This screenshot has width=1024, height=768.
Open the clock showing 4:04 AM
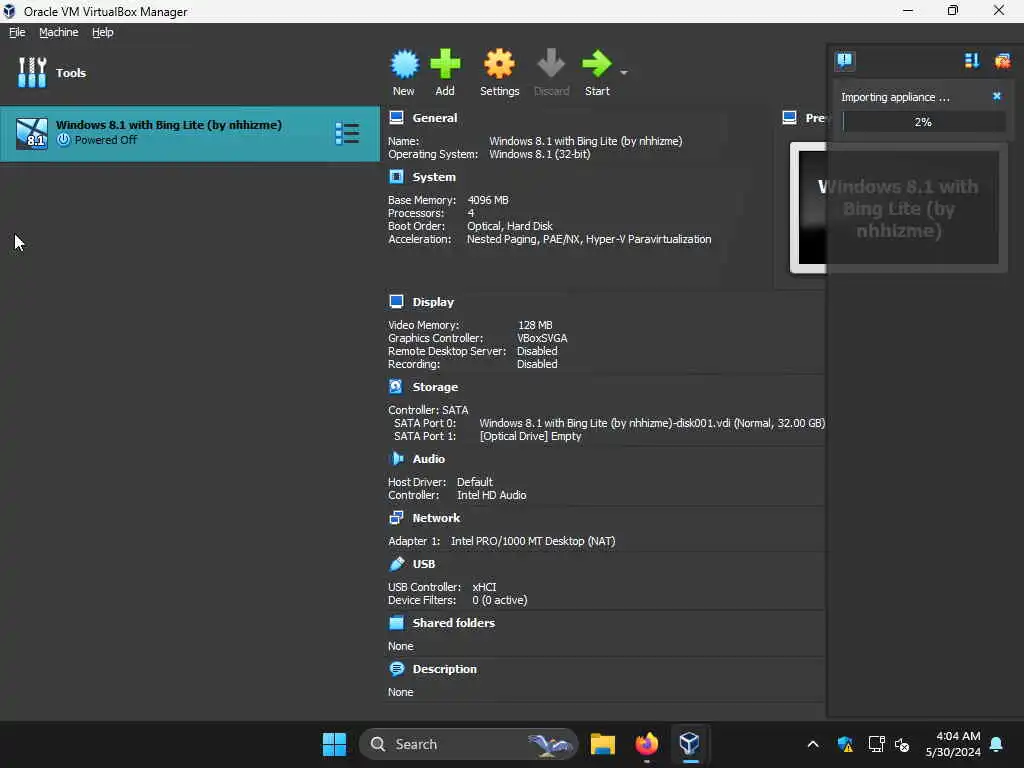click(953, 744)
